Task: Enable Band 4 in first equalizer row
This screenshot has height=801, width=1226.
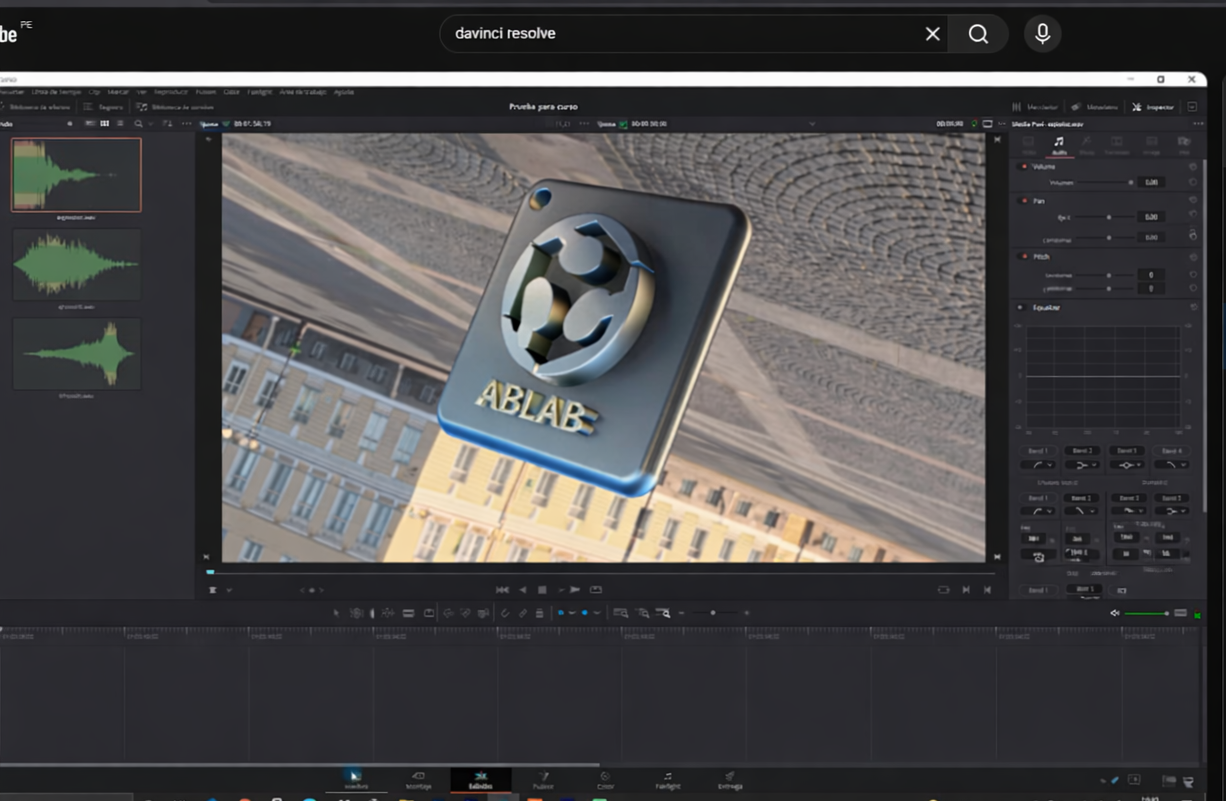Action: pyautogui.click(x=1172, y=451)
